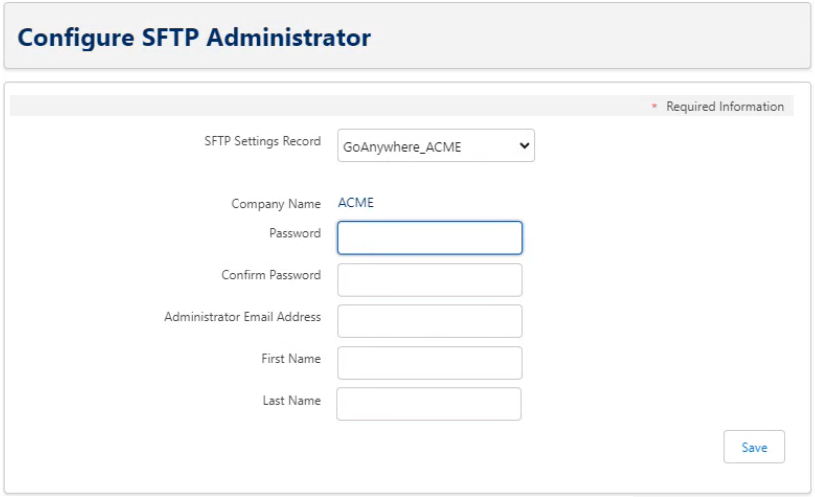Focus the Password input field

point(429,238)
